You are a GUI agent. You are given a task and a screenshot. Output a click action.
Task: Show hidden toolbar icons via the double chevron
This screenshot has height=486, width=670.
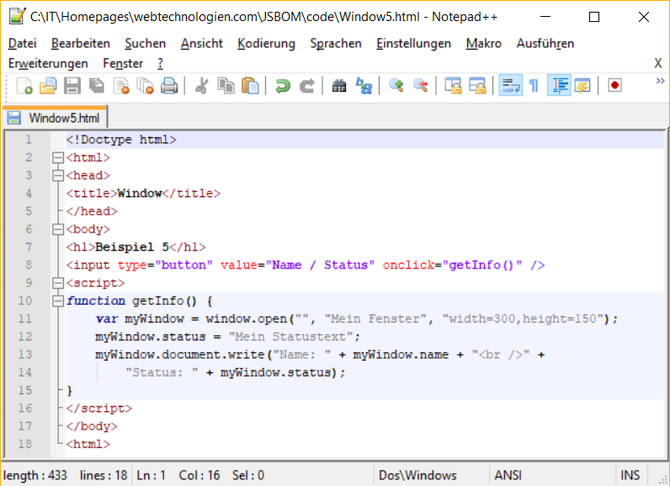pyautogui.click(x=660, y=81)
